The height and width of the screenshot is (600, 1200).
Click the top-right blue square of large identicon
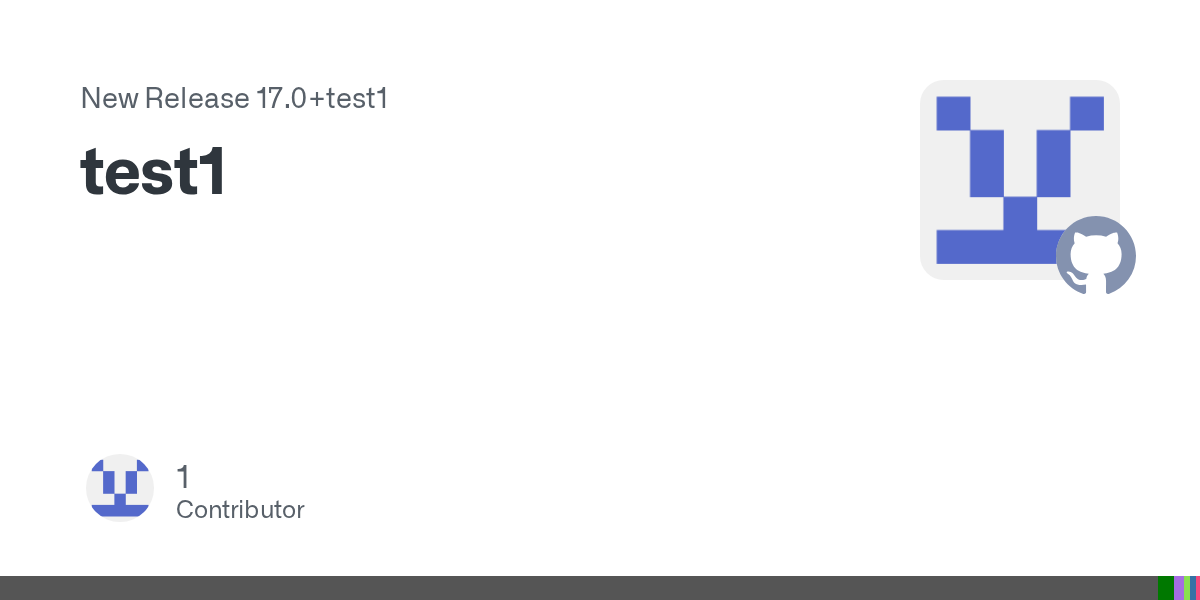(1087, 113)
